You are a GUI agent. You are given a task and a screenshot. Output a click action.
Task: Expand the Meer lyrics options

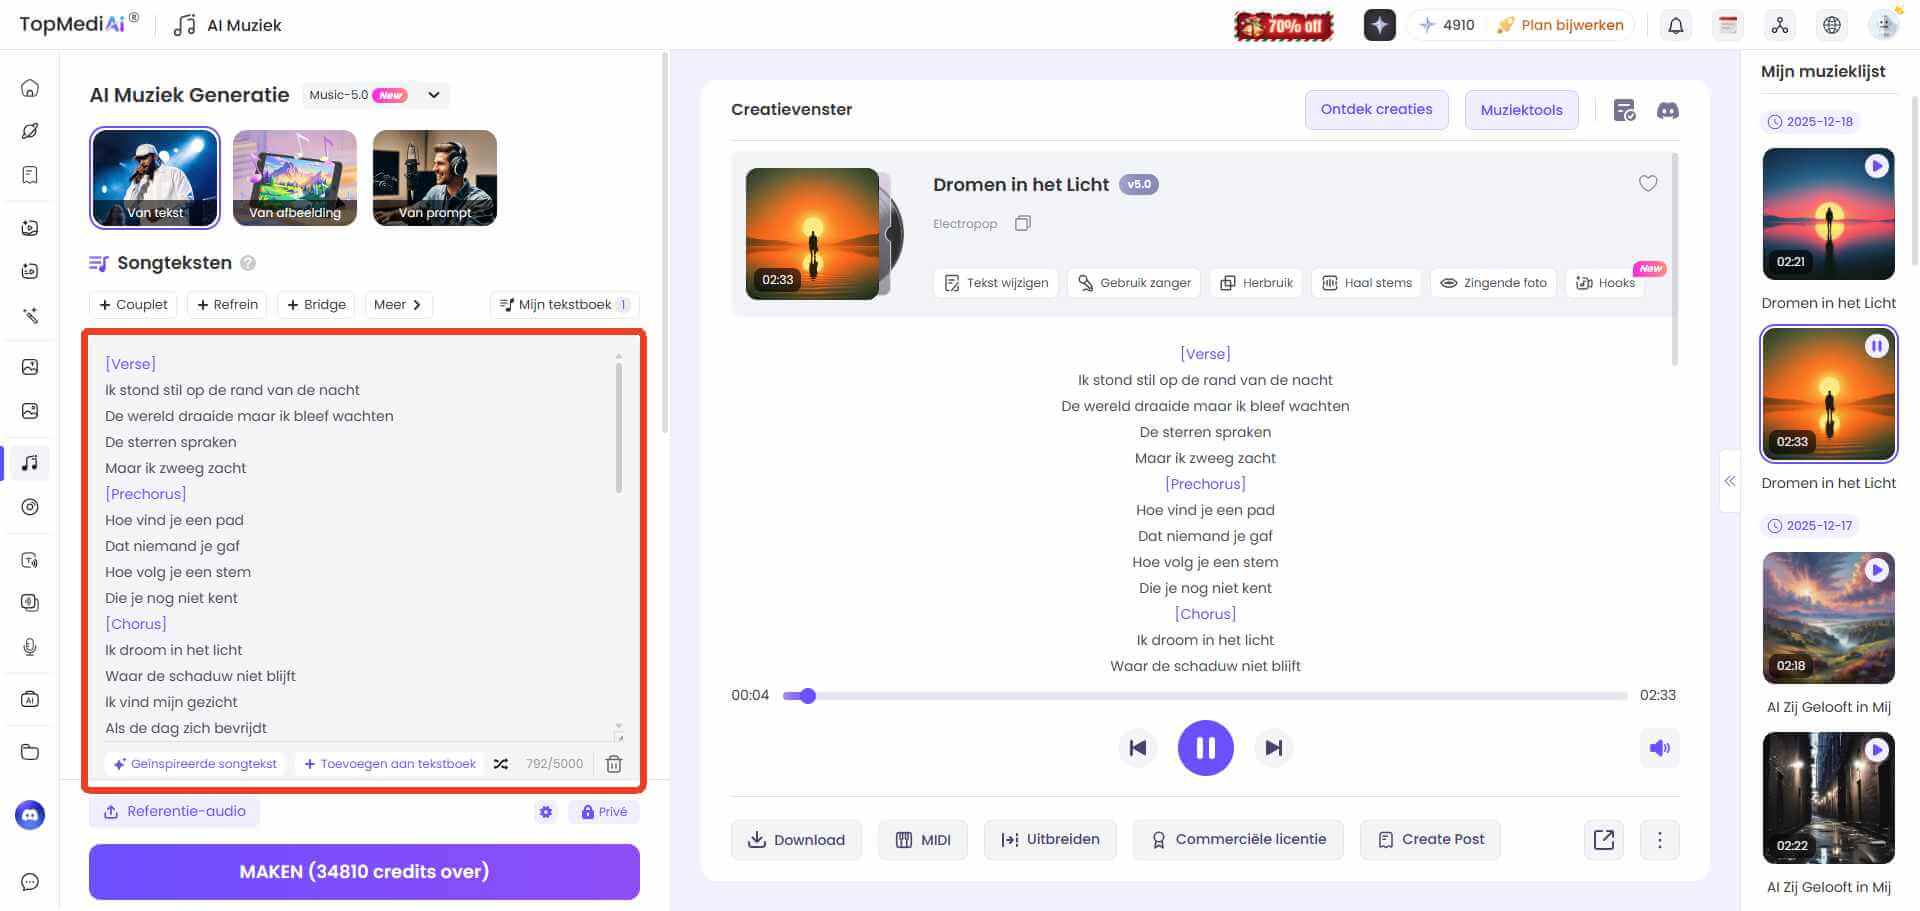point(397,304)
